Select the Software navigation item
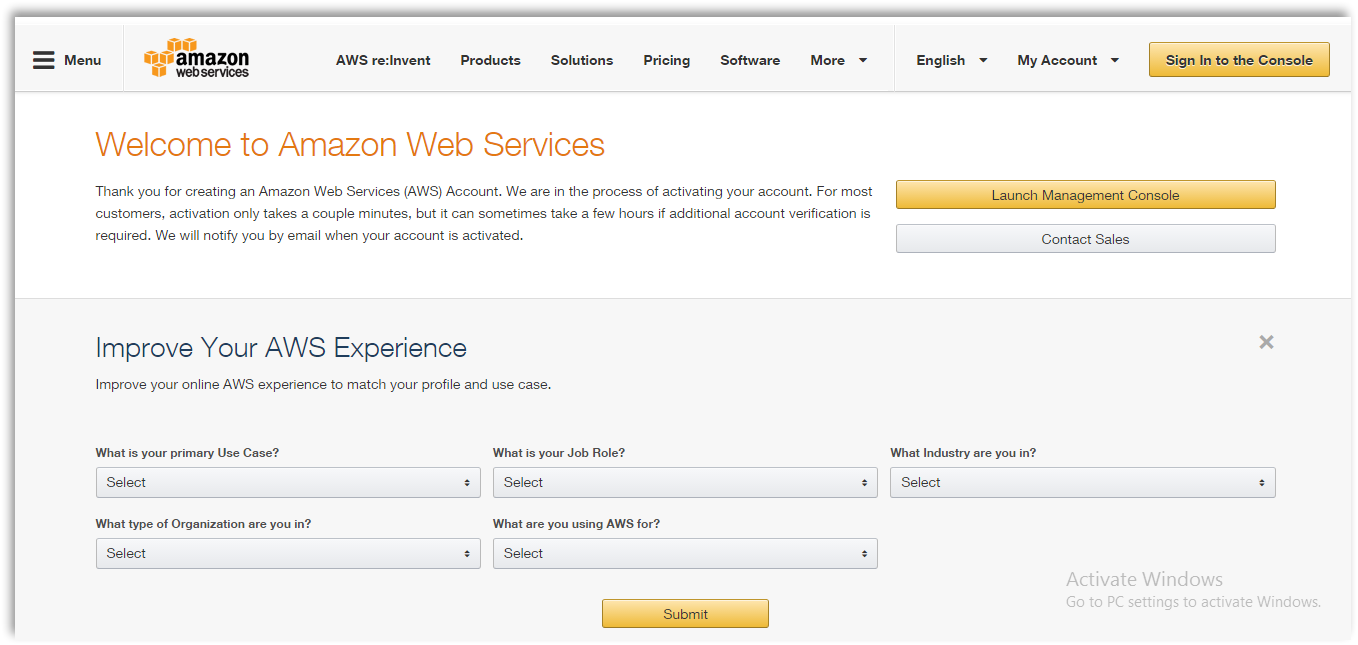The width and height of the screenshot is (1358, 645). 750,60
